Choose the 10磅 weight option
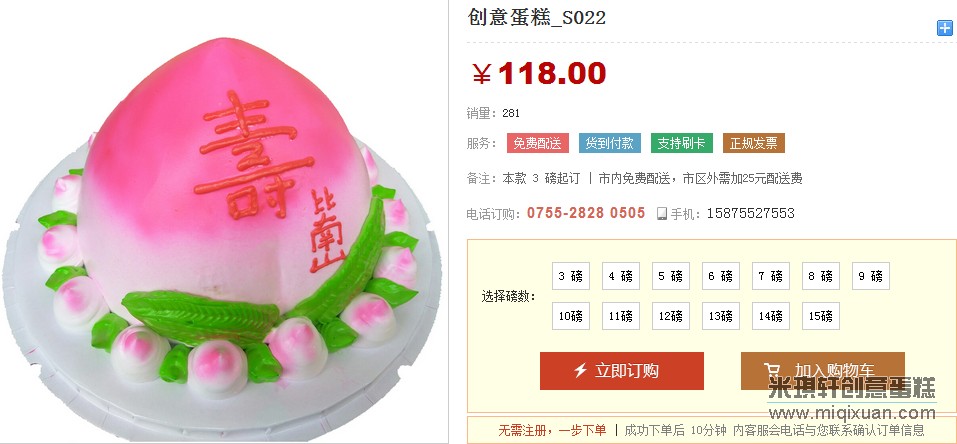 tap(571, 316)
